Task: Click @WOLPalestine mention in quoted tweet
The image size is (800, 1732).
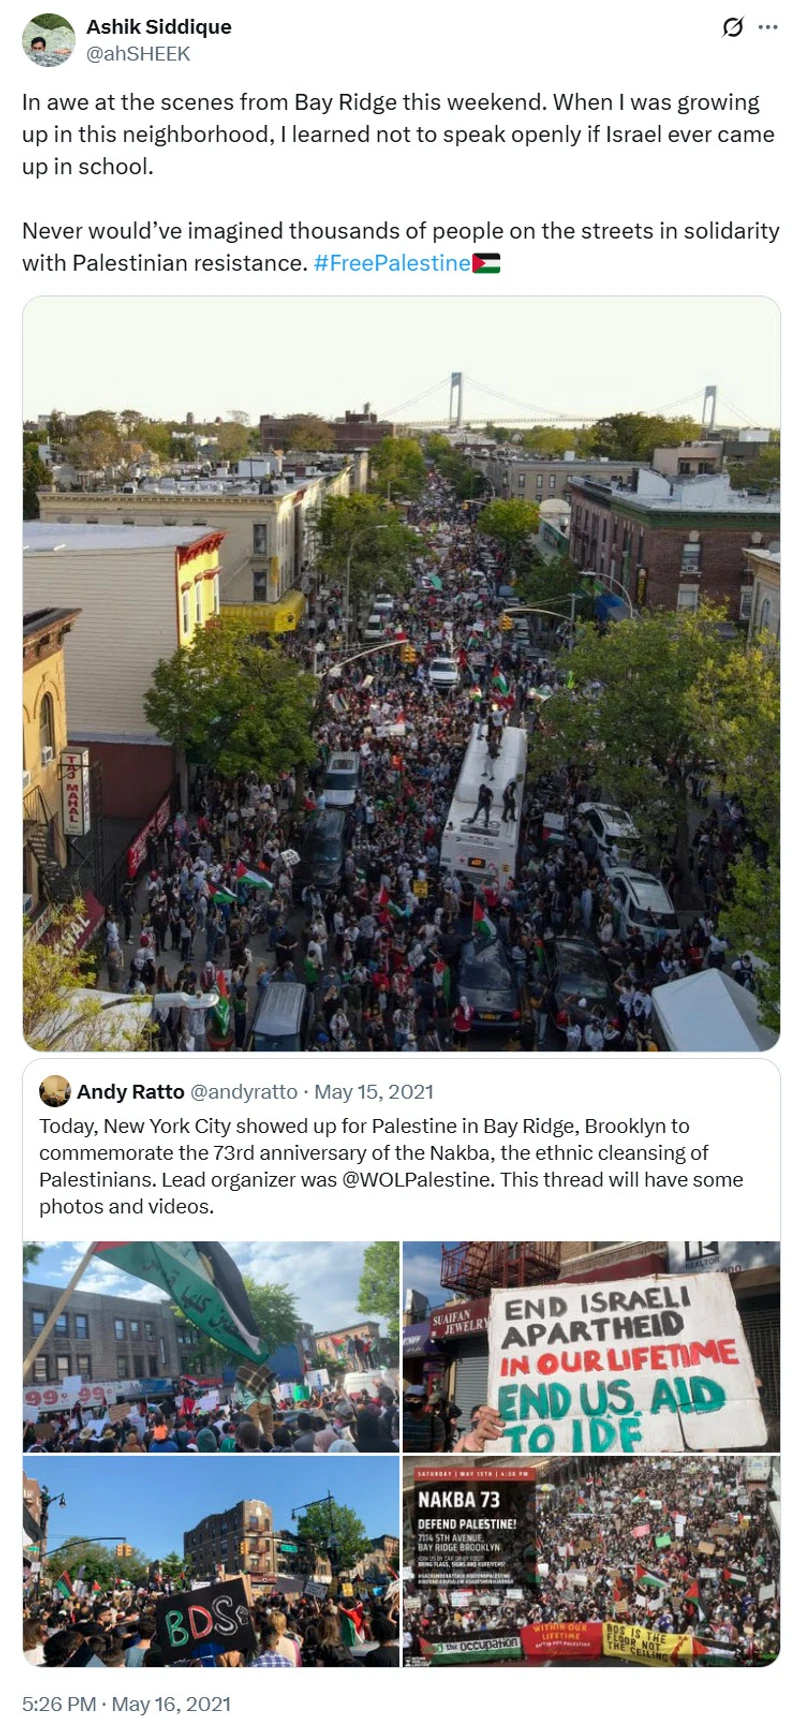Action: tap(417, 1179)
